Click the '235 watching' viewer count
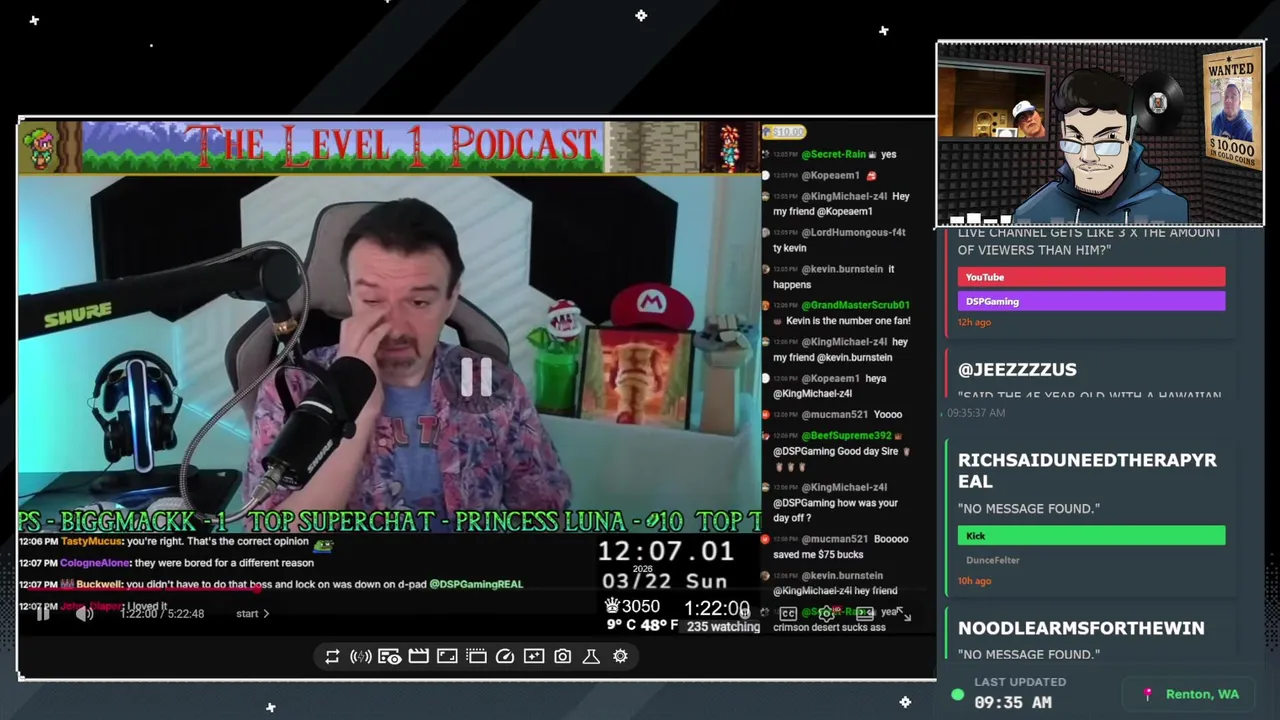Image resolution: width=1280 pixels, height=720 pixels. (723, 627)
